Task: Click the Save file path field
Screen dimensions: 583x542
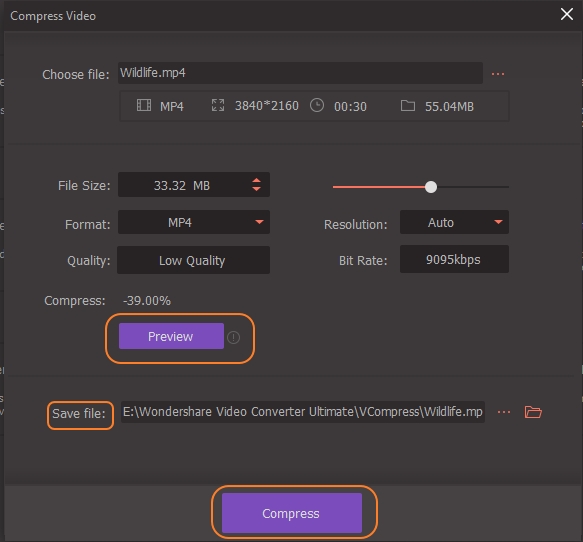Action: pyautogui.click(x=303, y=412)
